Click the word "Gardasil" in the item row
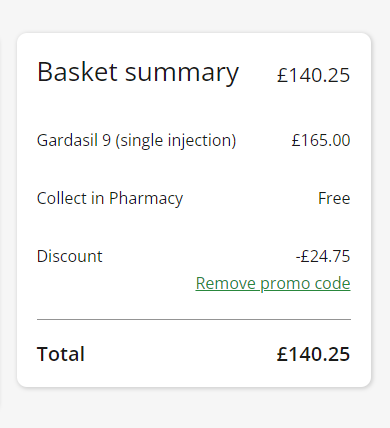 click(x=67, y=140)
